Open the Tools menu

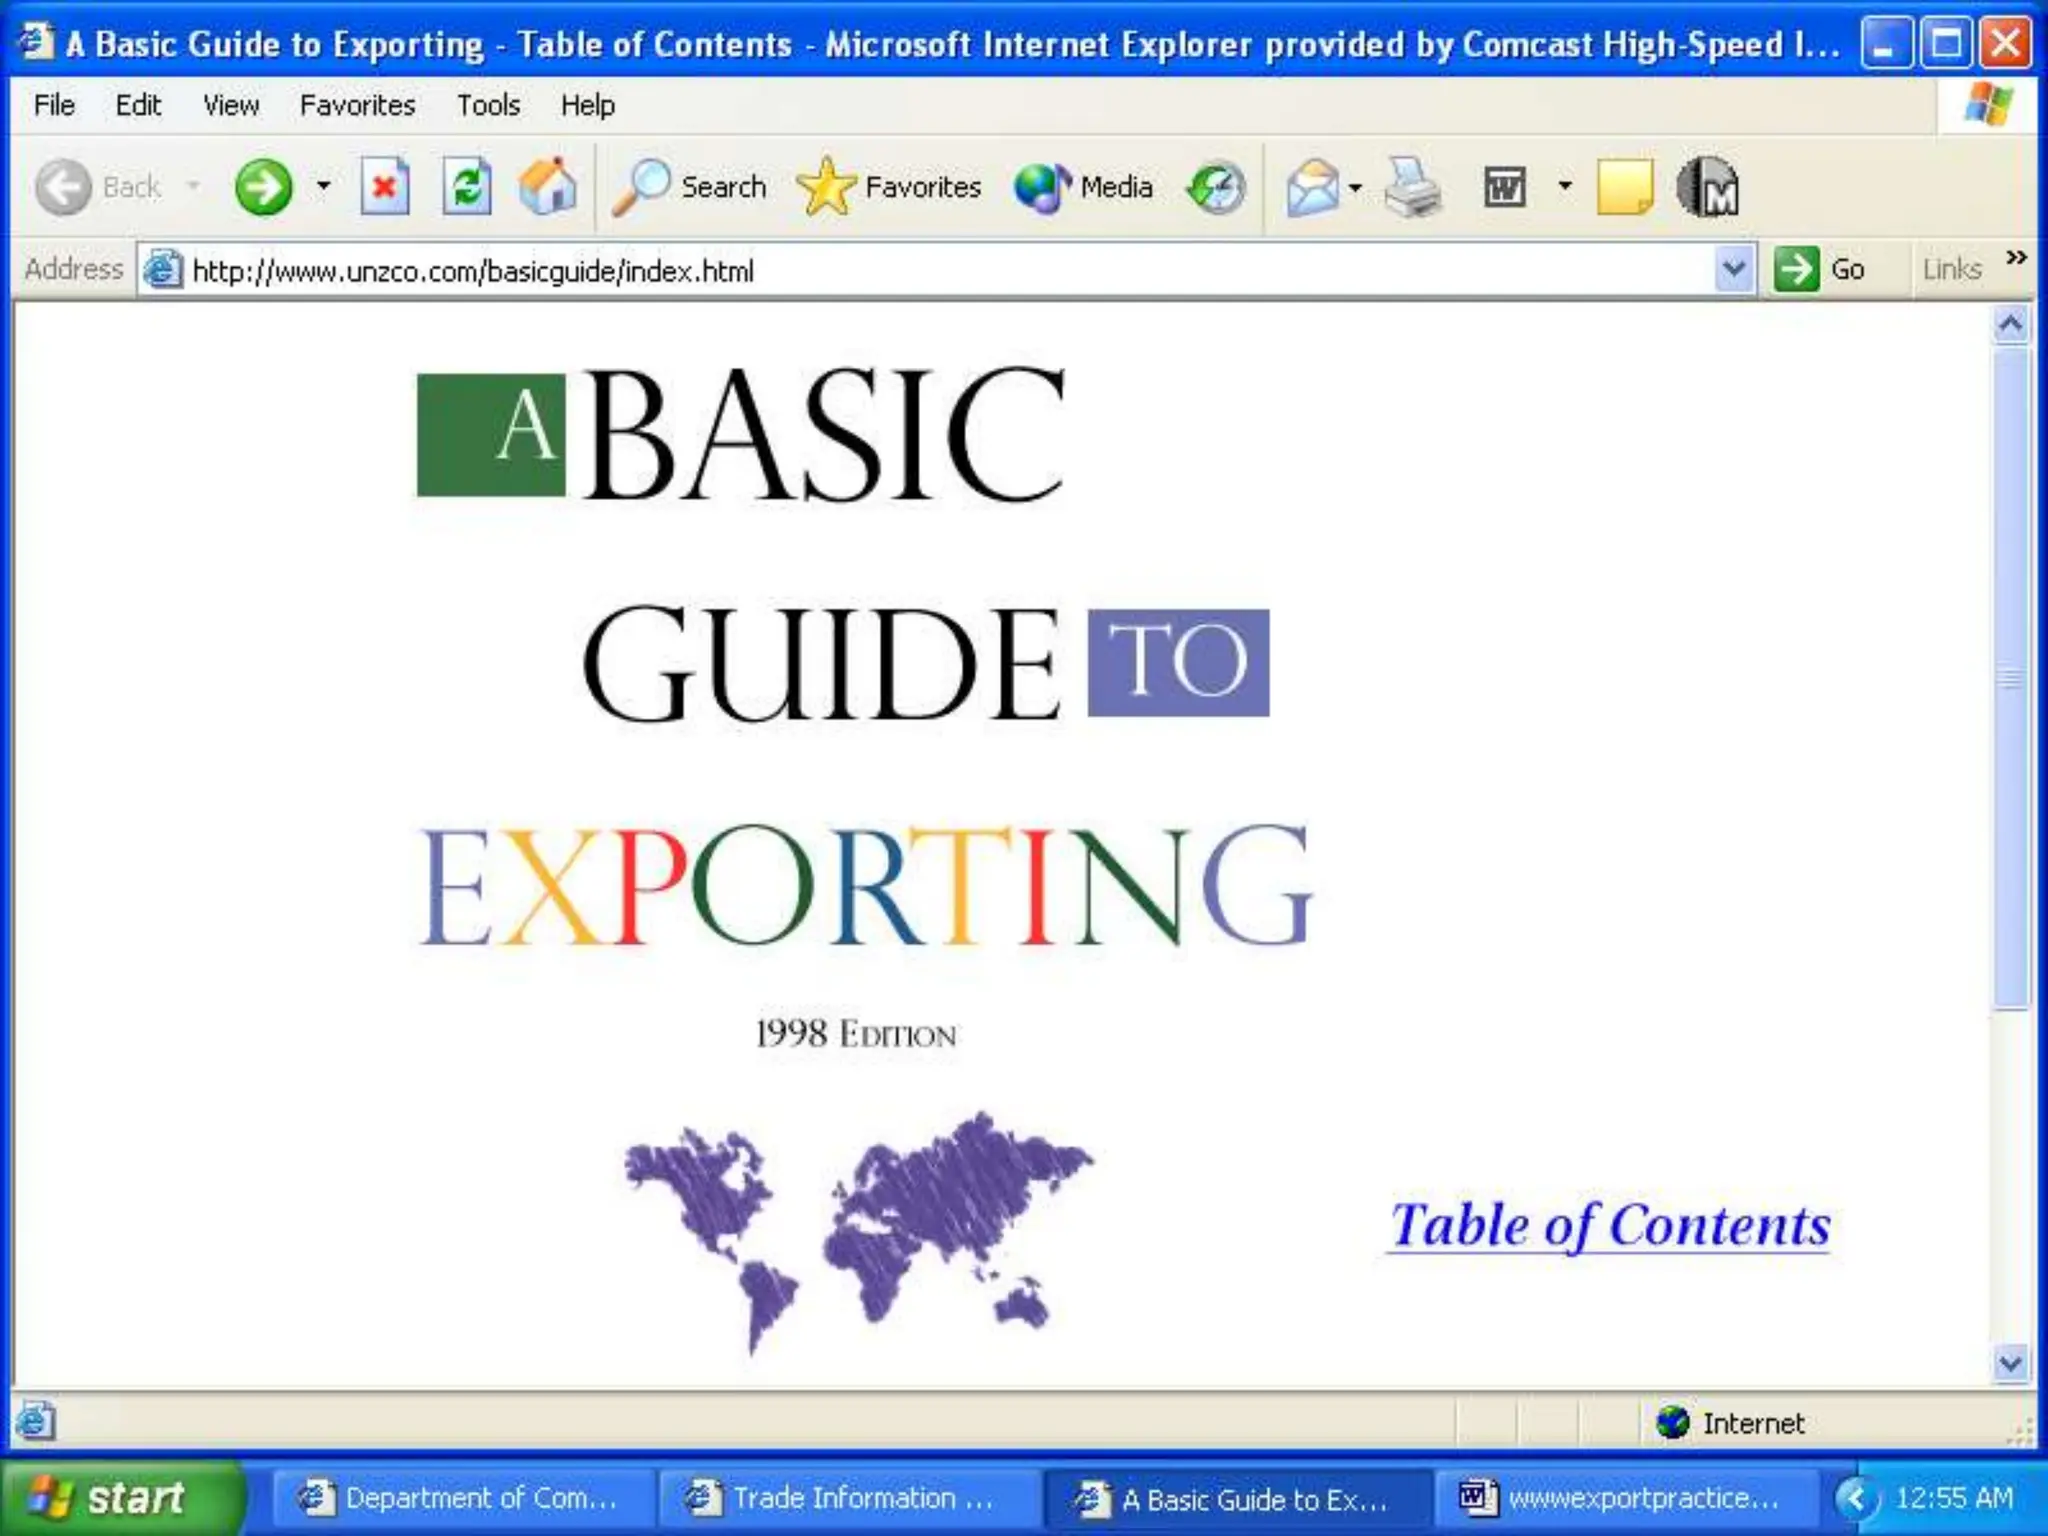pyautogui.click(x=488, y=105)
